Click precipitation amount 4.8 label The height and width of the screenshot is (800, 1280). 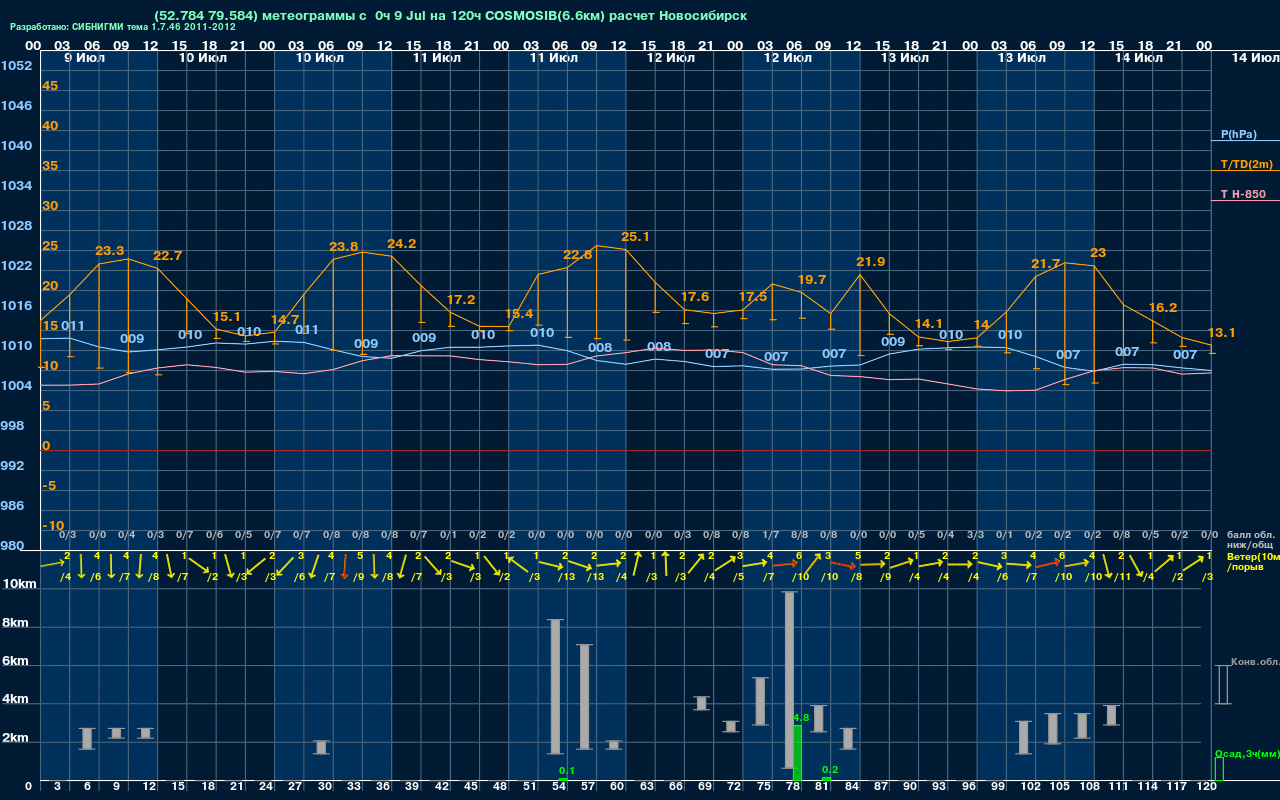(801, 718)
